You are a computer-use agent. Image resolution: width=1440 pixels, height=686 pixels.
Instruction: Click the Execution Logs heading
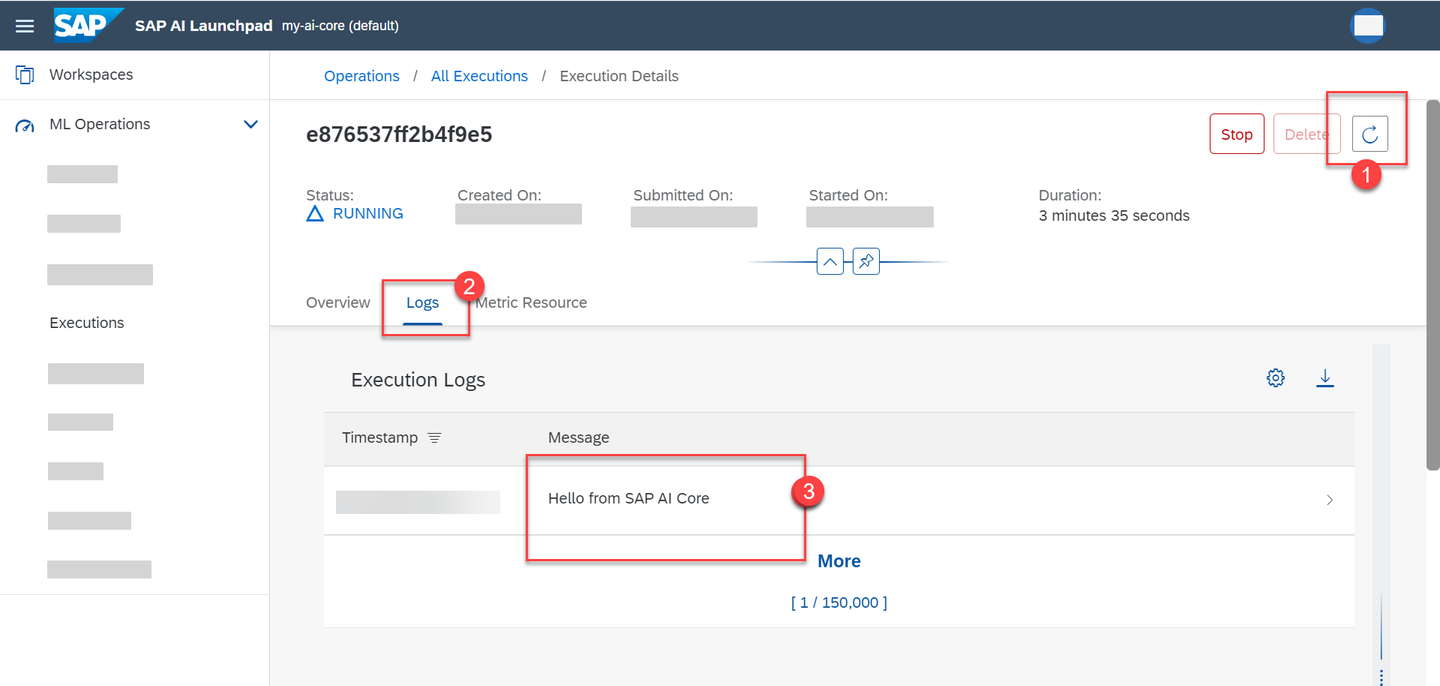(418, 380)
